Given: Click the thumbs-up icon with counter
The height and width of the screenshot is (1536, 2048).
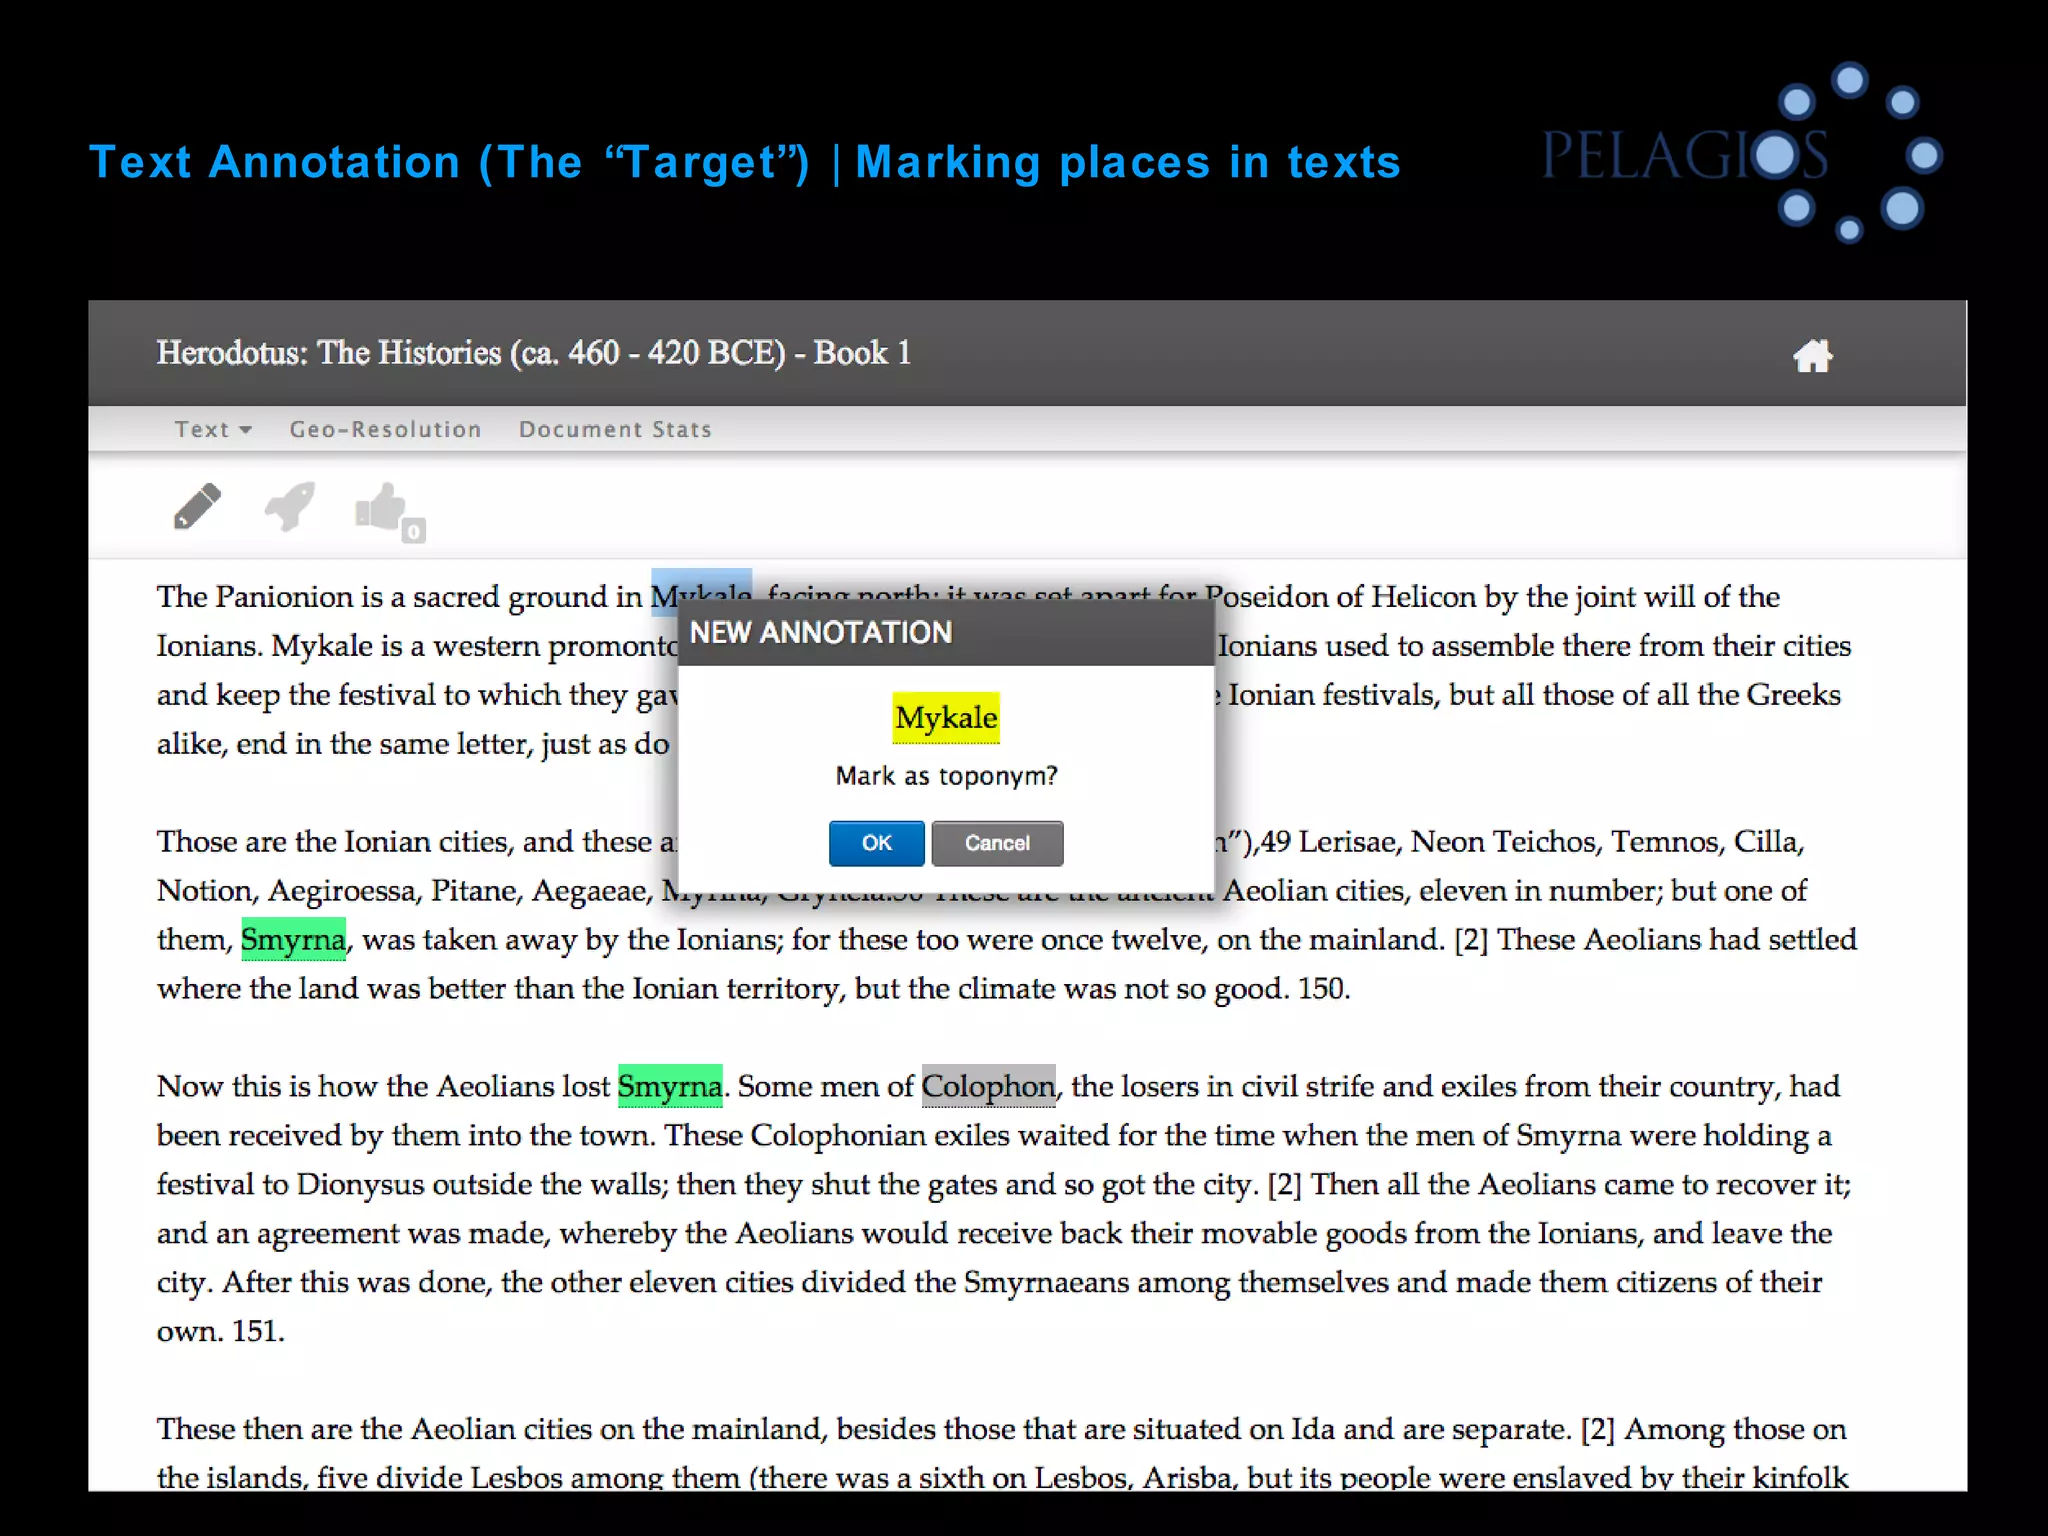Looking at the screenshot, I should tap(390, 511).
